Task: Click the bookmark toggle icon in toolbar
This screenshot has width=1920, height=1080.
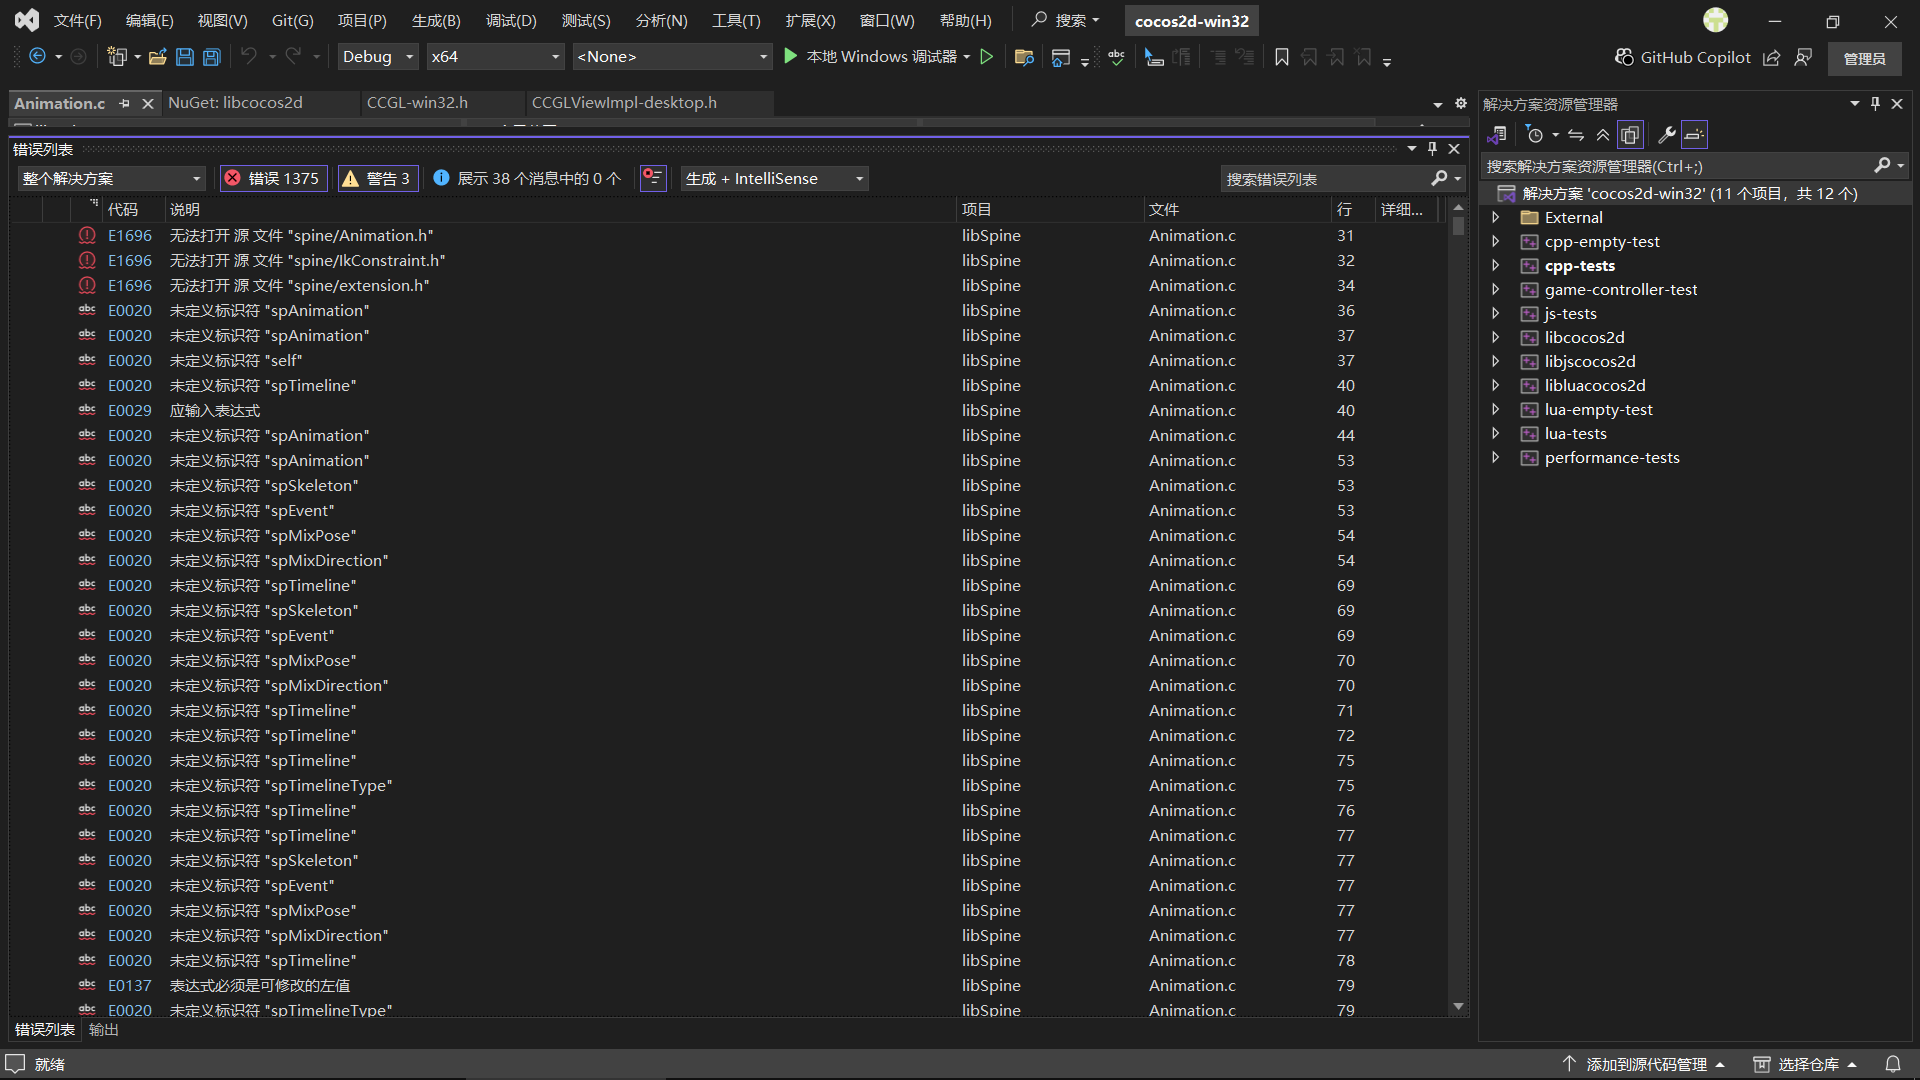Action: (x=1281, y=57)
